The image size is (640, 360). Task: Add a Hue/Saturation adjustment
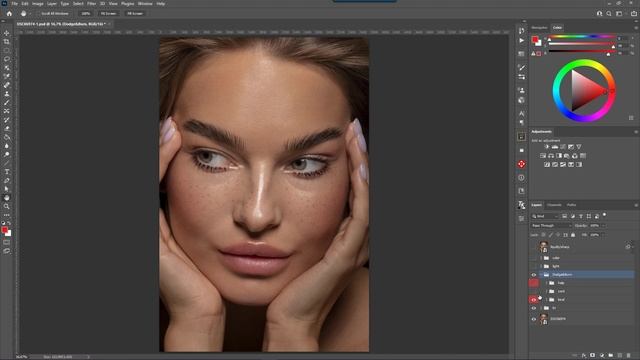point(543,156)
